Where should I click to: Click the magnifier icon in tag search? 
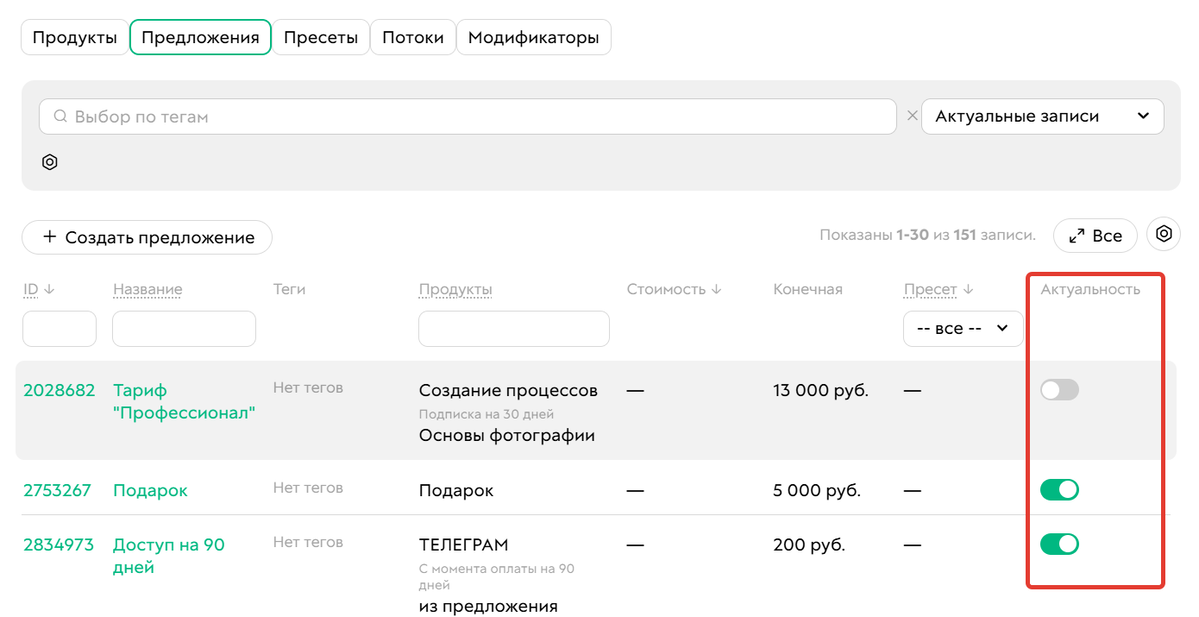coord(60,116)
